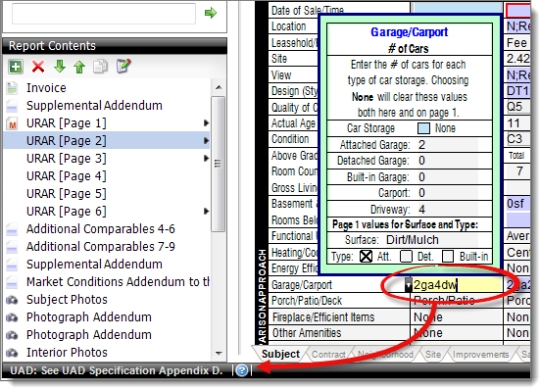Click the Subject Photos camera icon
Viewport: 540px width, 388px height.
pyautogui.click(x=12, y=300)
